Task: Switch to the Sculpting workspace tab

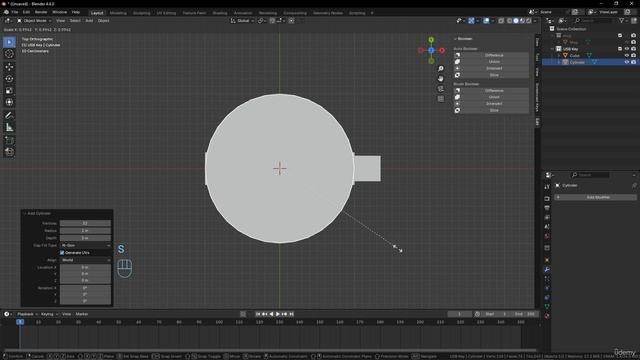Action: [142, 13]
